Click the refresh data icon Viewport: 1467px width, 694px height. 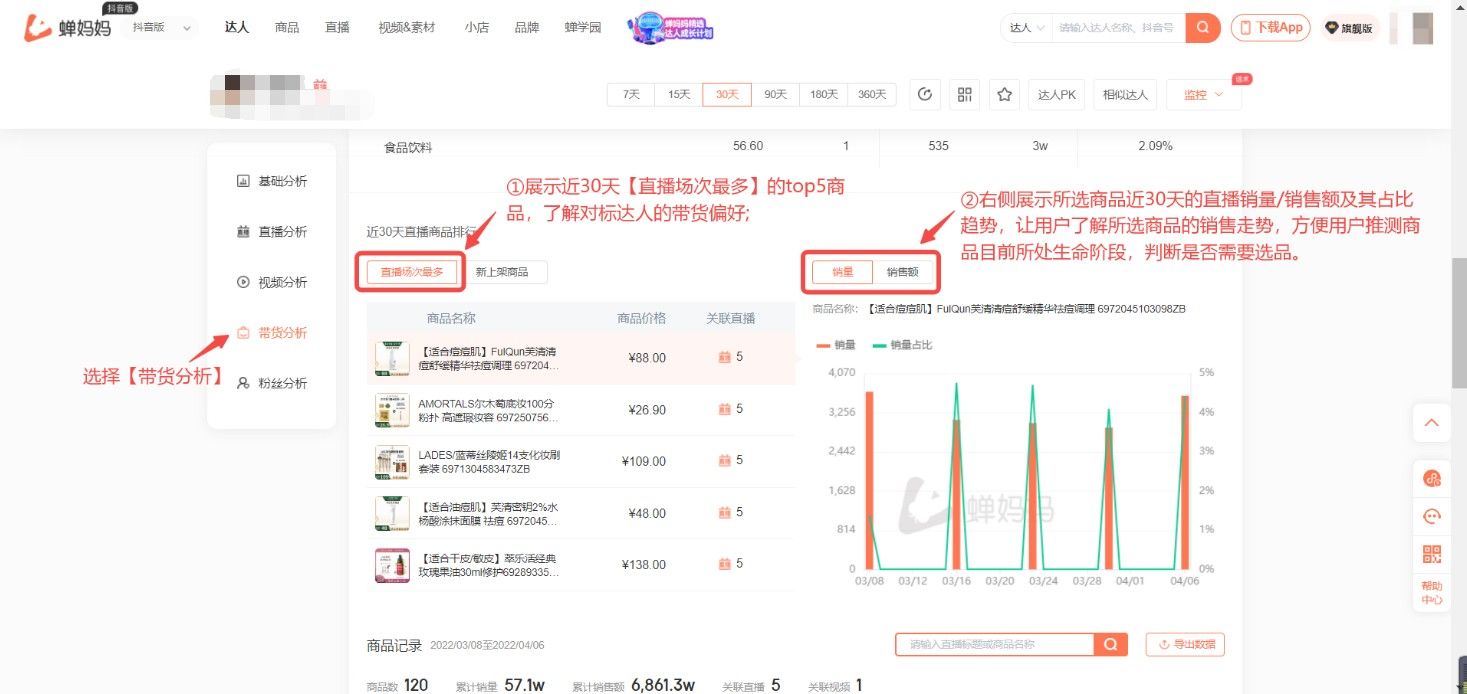[925, 94]
